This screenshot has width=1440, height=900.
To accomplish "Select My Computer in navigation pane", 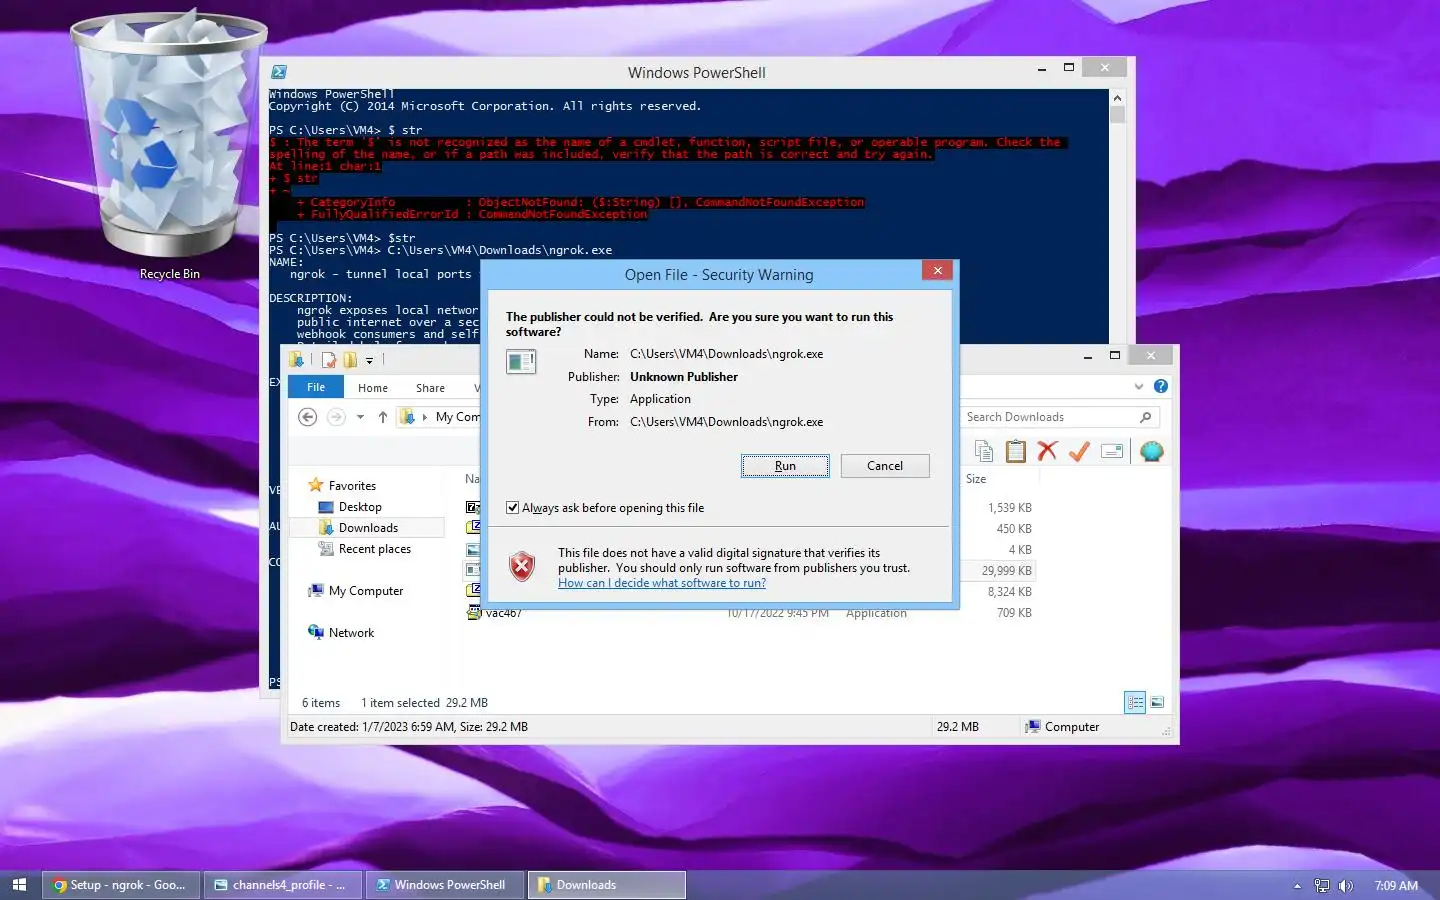I will (x=365, y=591).
